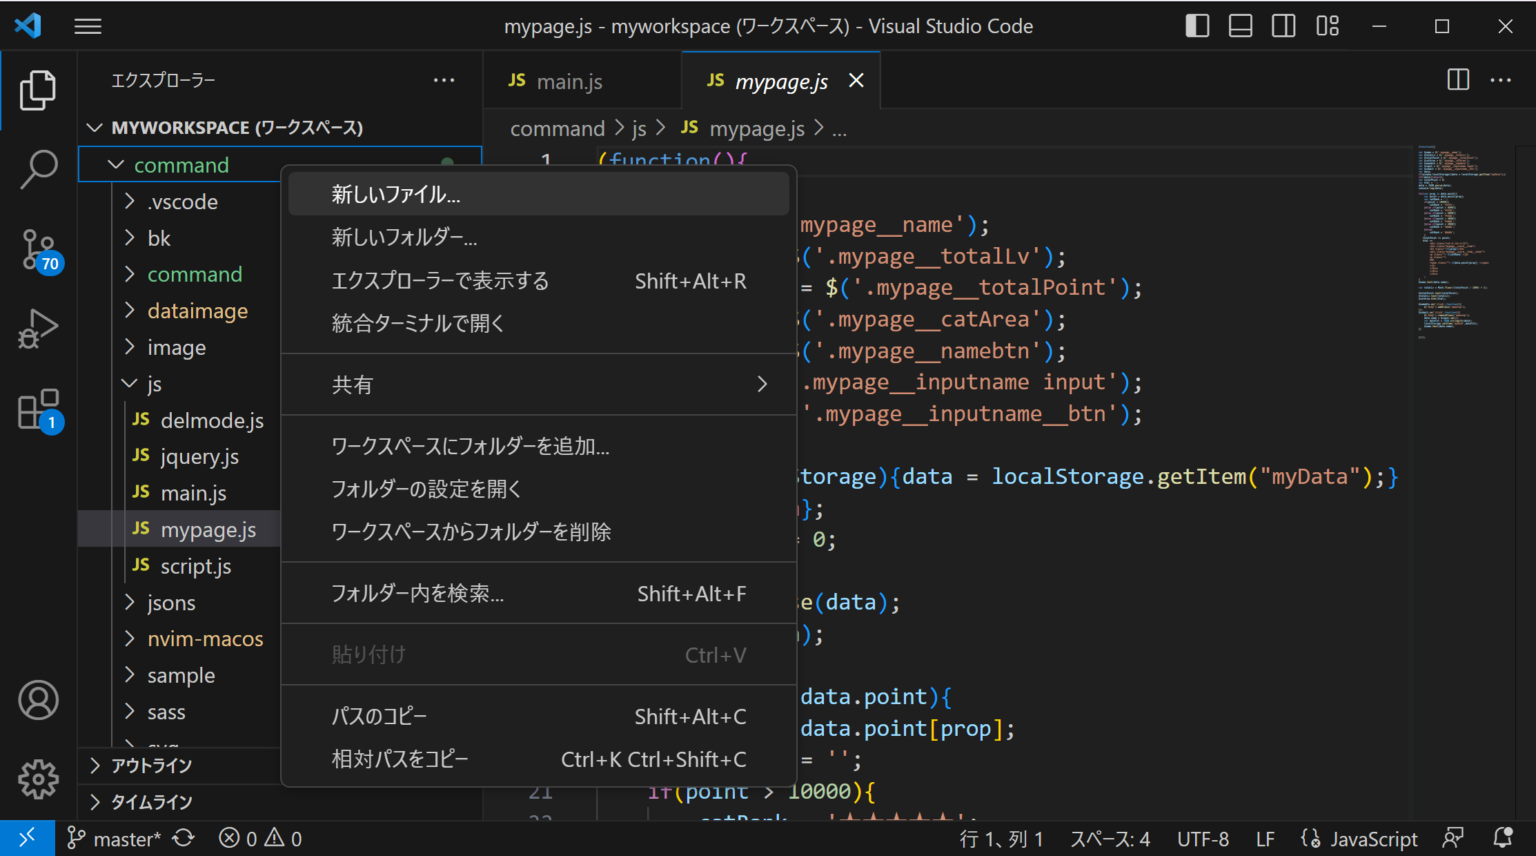1536x856 pixels.
Task: Toggle the bottom panel visibility
Action: coord(1240,25)
